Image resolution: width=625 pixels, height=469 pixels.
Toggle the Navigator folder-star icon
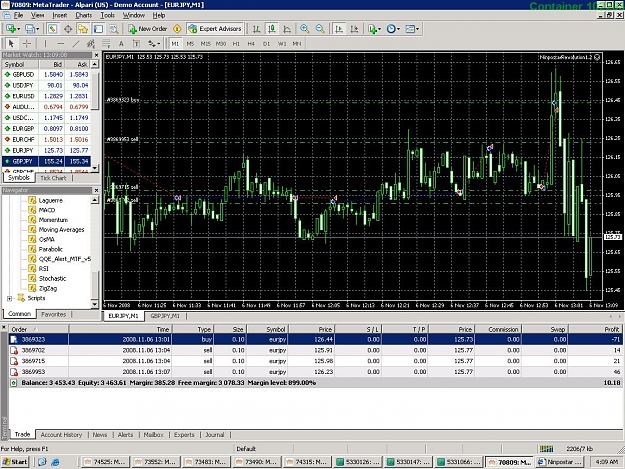click(83, 29)
